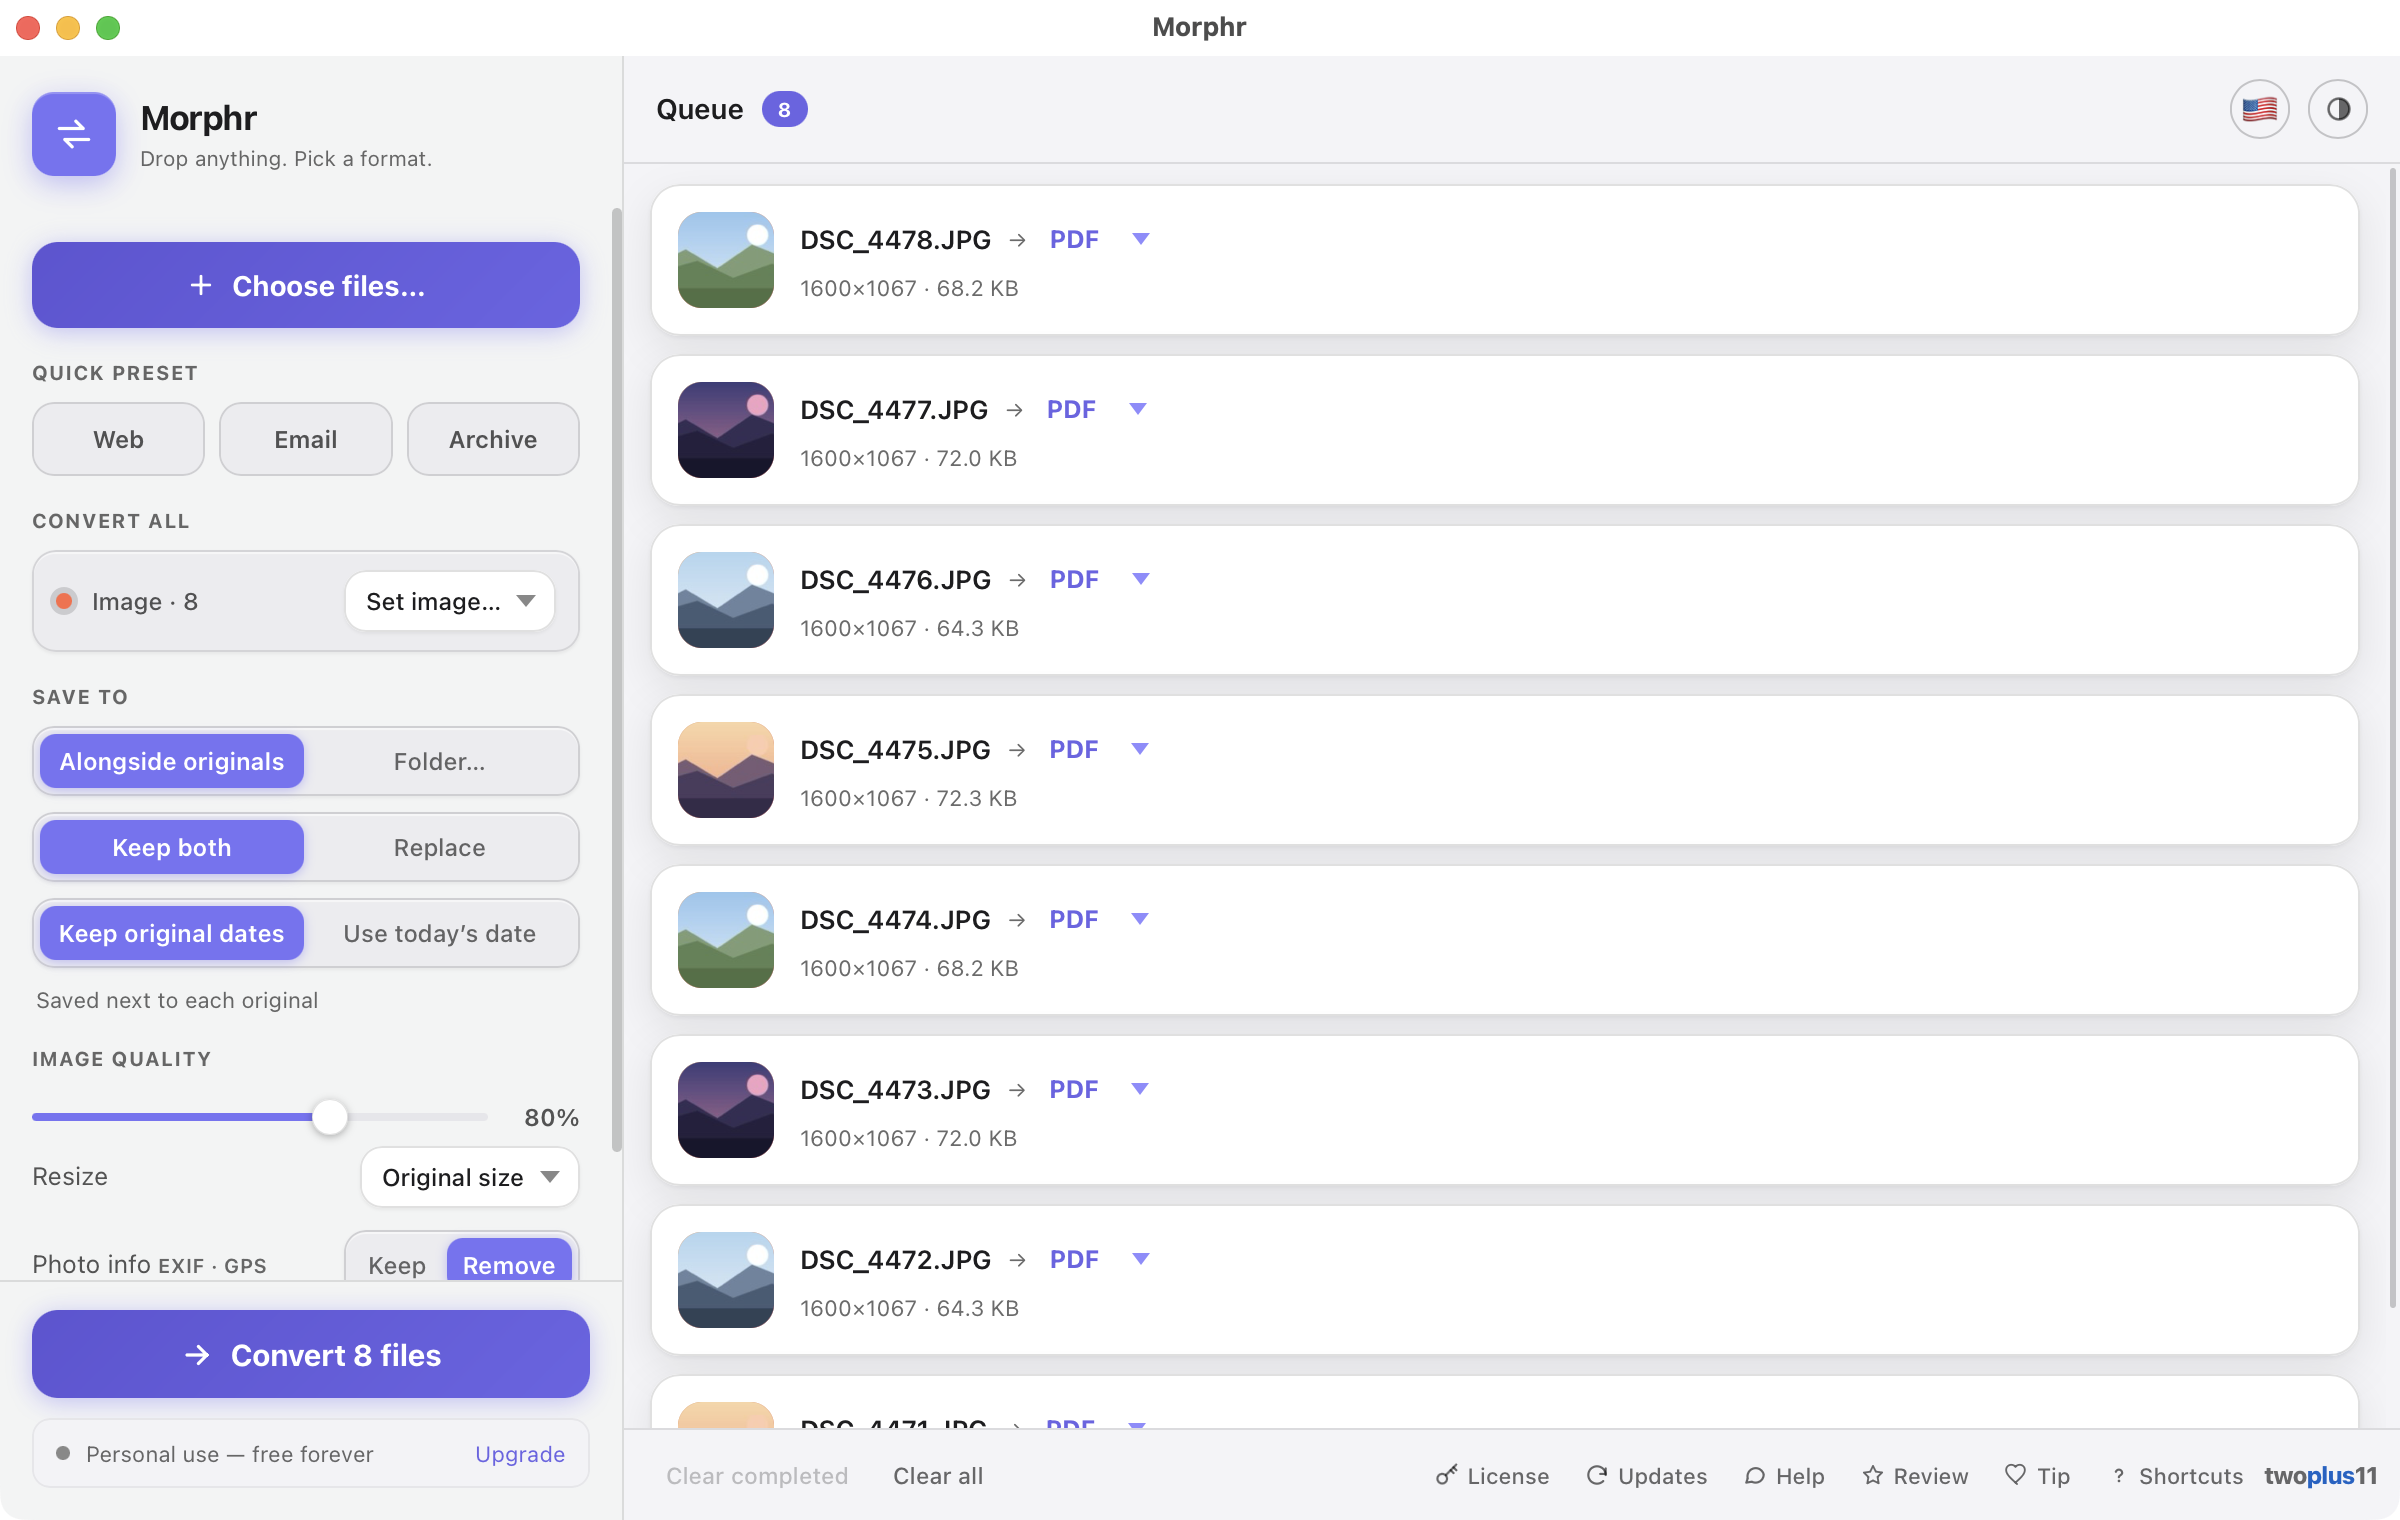
Task: Select Alongside originals save option
Action: [172, 761]
